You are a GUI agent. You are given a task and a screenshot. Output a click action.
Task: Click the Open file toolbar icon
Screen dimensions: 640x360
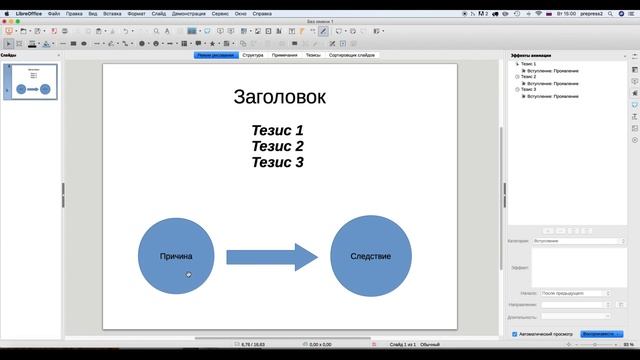click(23, 31)
